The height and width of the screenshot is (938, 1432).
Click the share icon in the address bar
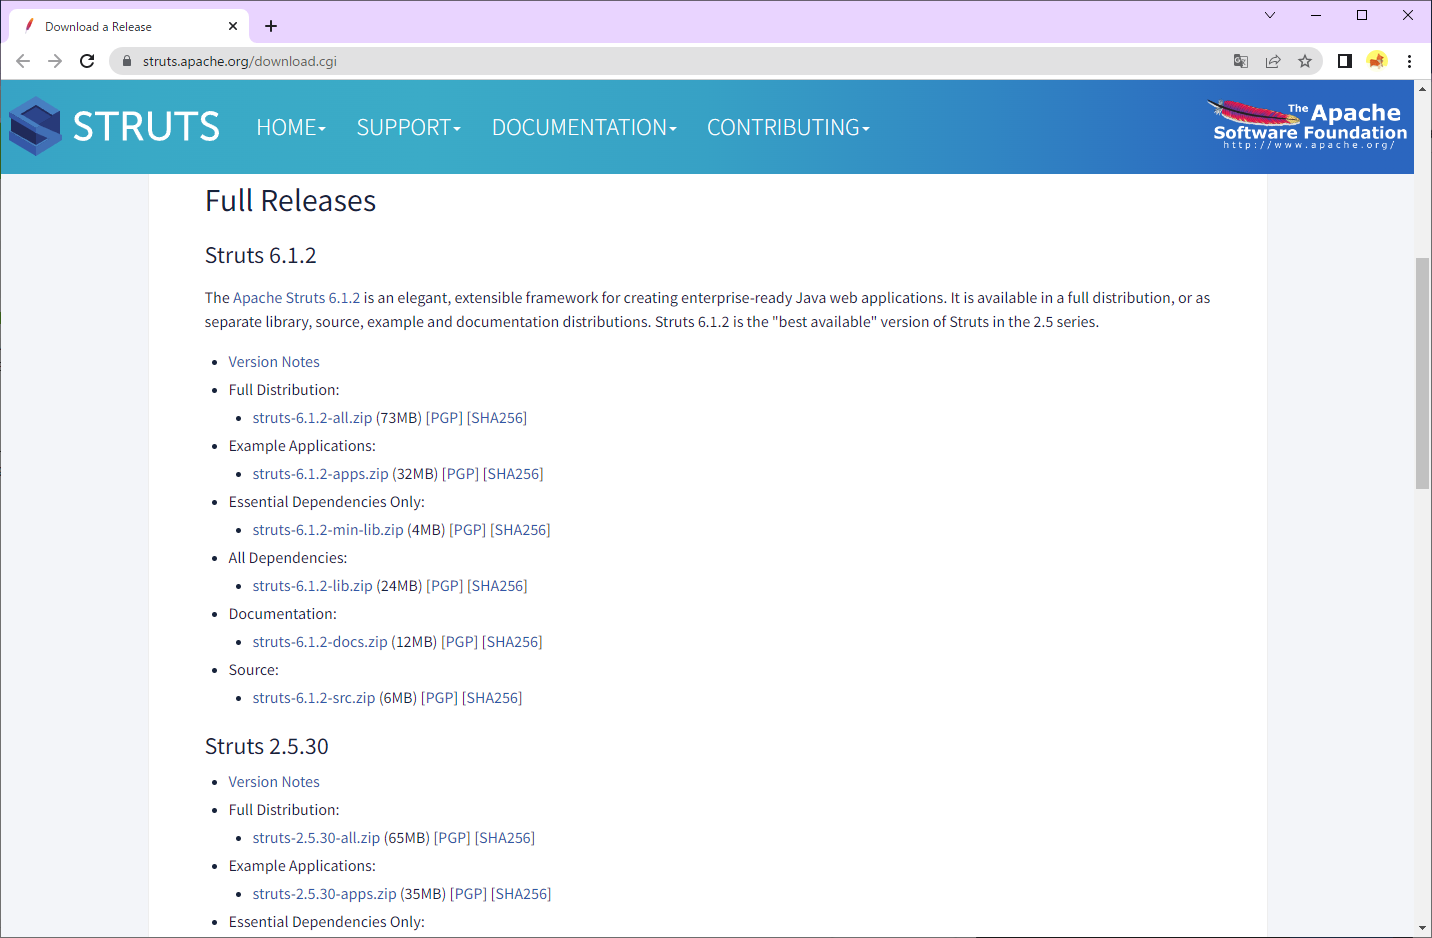click(x=1273, y=61)
